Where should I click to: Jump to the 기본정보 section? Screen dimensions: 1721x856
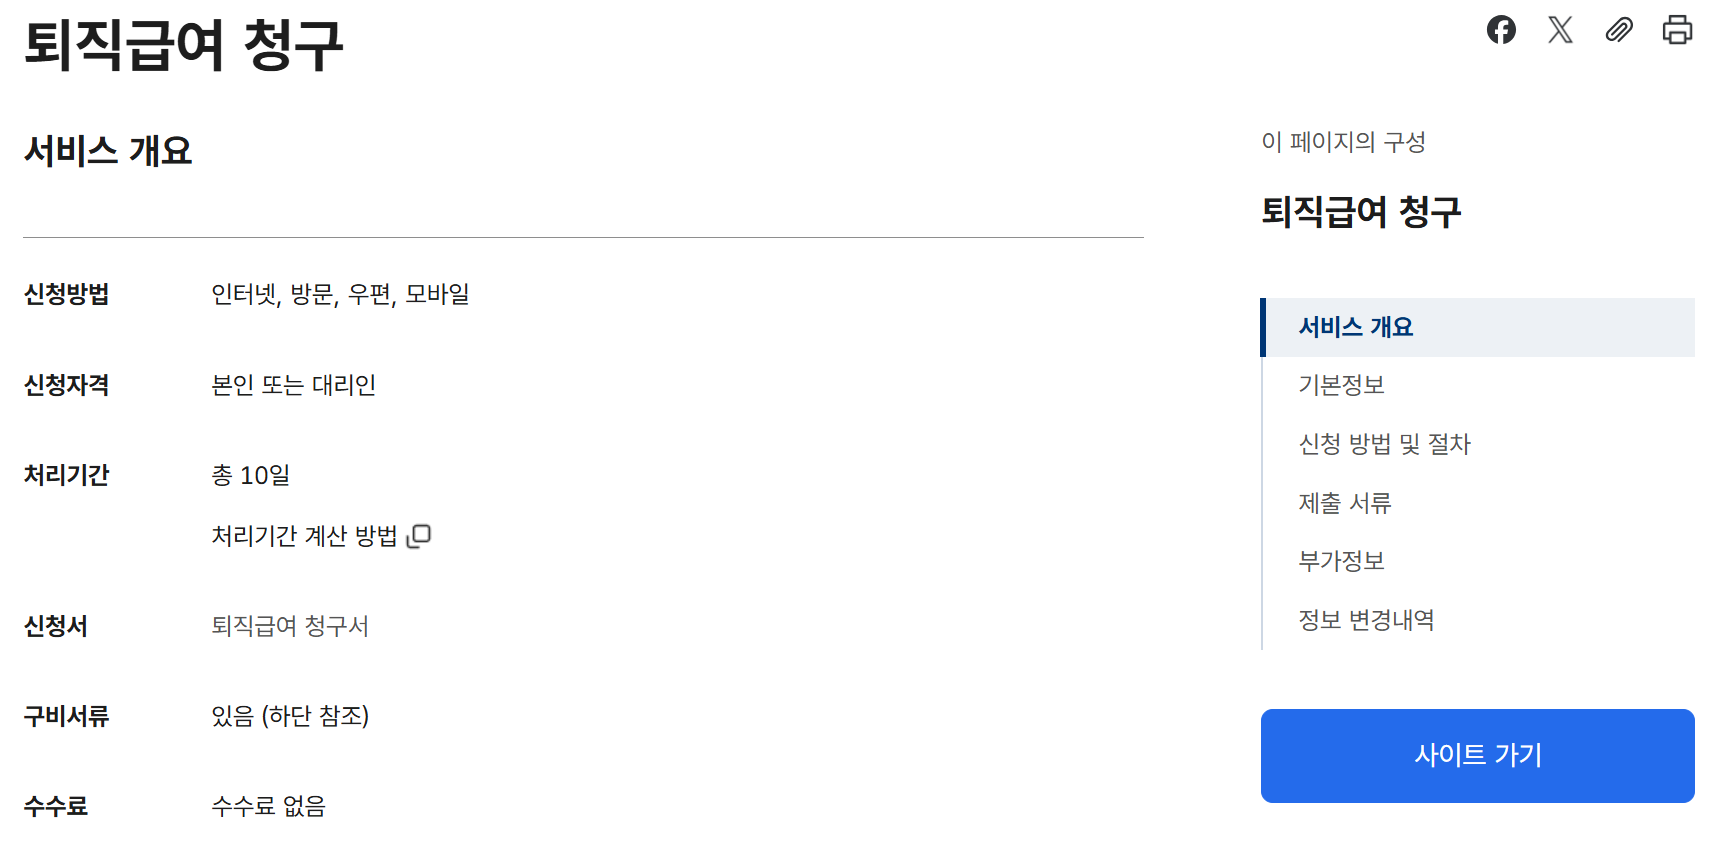(x=1341, y=385)
